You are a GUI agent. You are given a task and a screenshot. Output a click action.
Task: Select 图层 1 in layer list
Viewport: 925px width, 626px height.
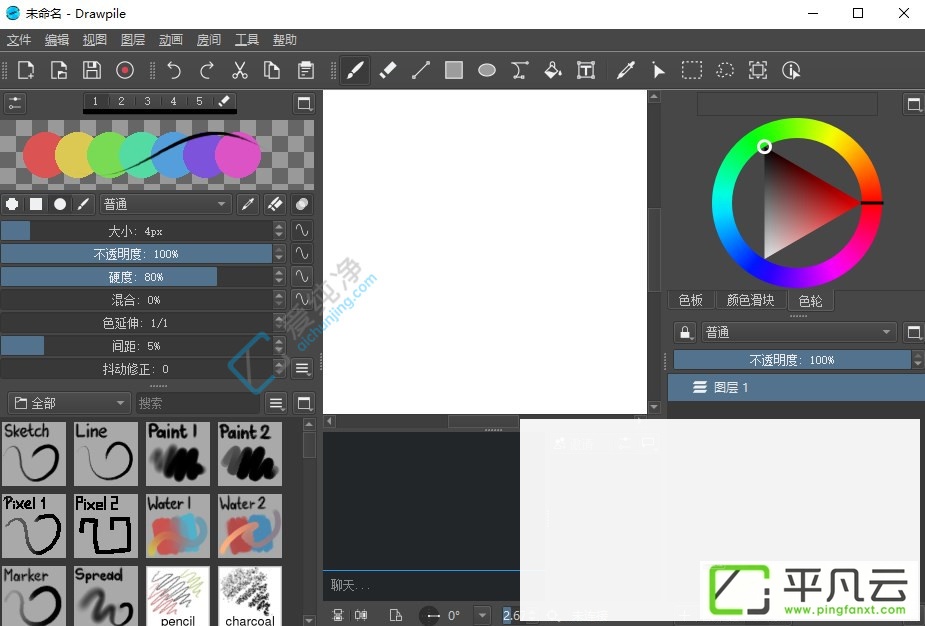click(796, 387)
